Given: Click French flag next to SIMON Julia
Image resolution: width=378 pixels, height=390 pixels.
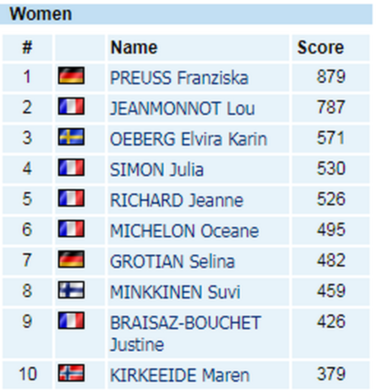Looking at the screenshot, I should (x=71, y=167).
